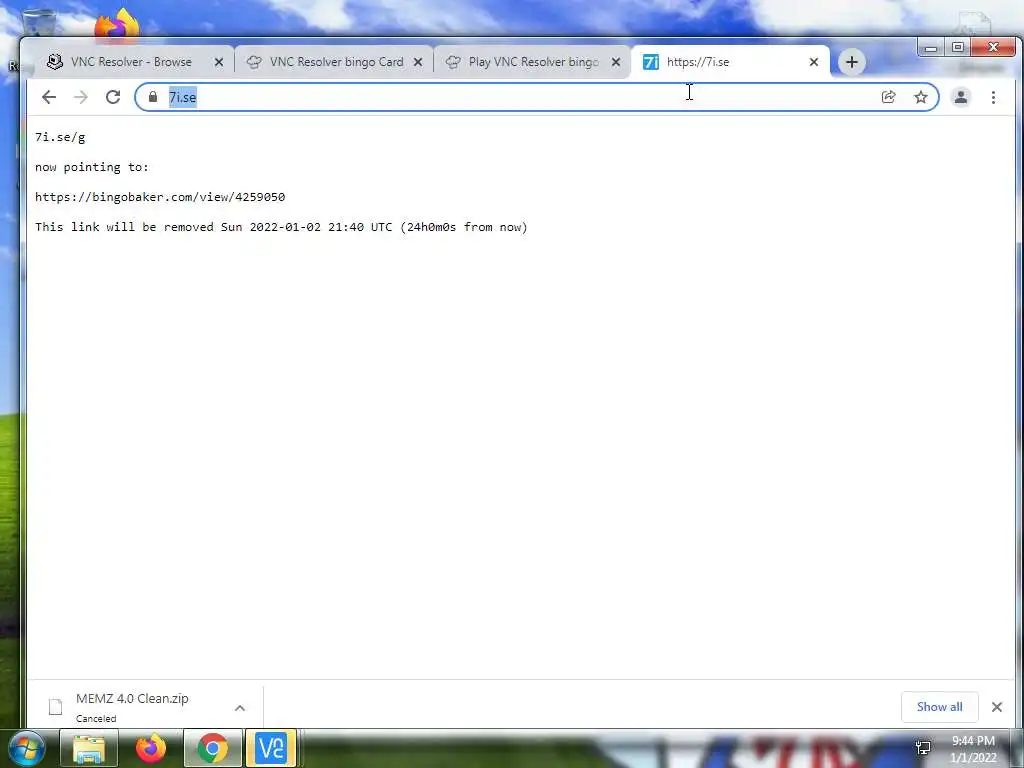Click the text '7i.se/g'

pyautogui.click(x=60, y=137)
